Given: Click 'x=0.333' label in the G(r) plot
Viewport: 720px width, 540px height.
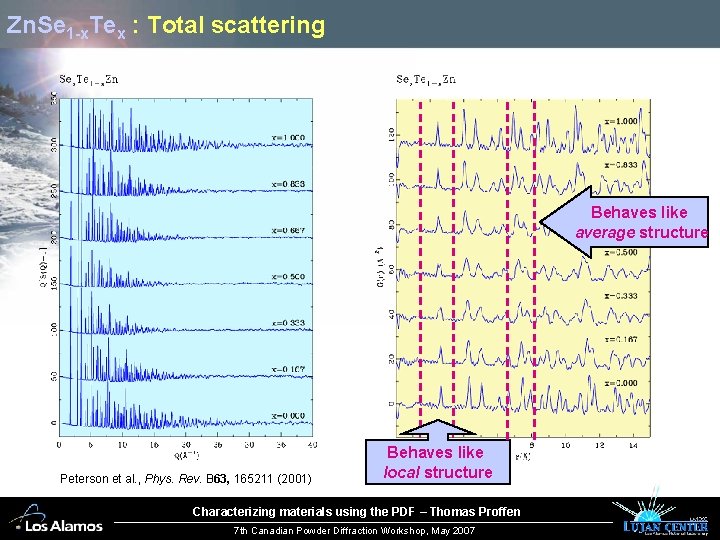Looking at the screenshot, I should coord(621,296).
